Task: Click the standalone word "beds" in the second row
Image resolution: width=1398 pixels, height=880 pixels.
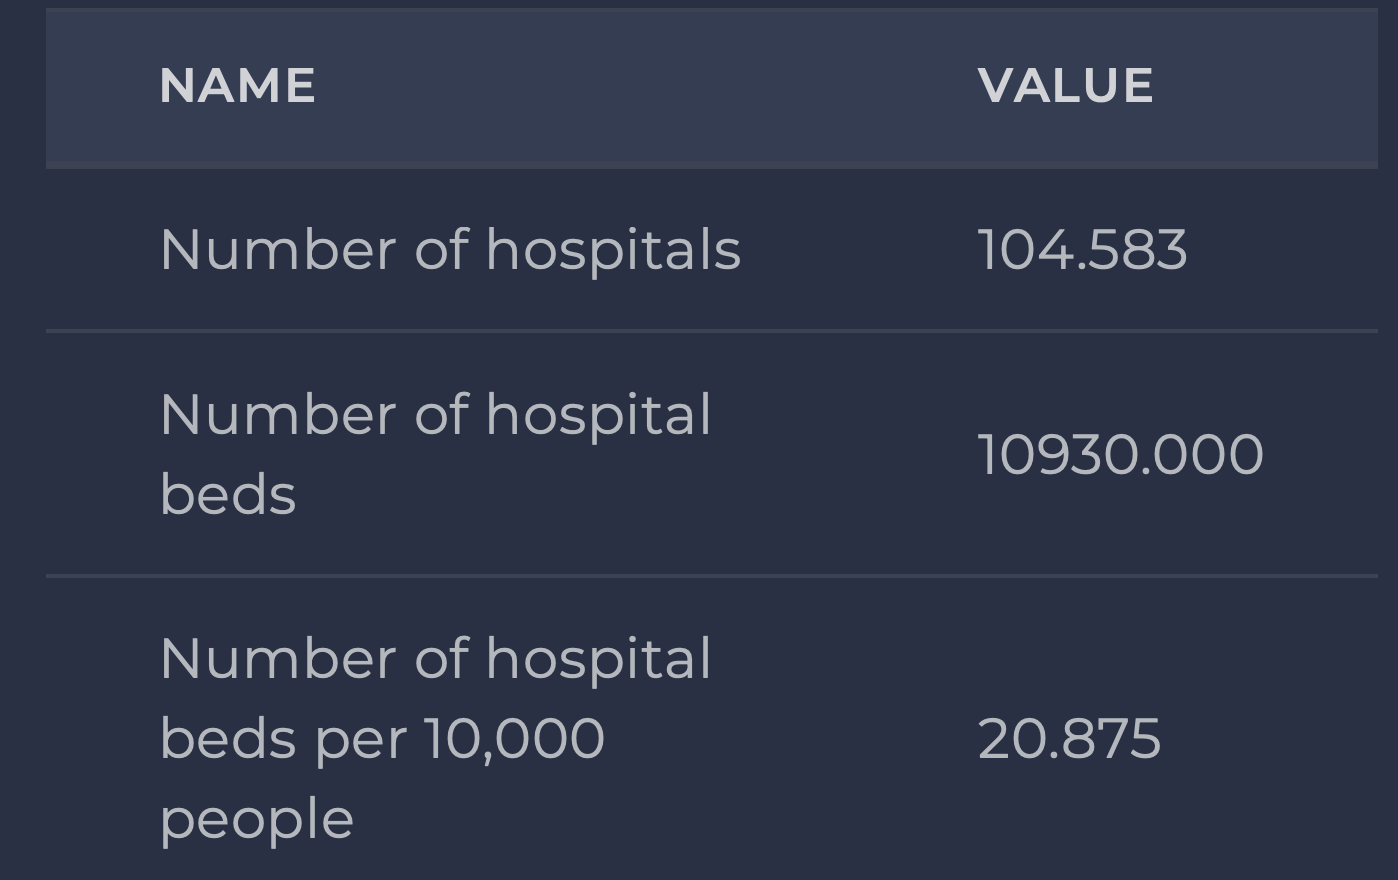Action: click(228, 495)
